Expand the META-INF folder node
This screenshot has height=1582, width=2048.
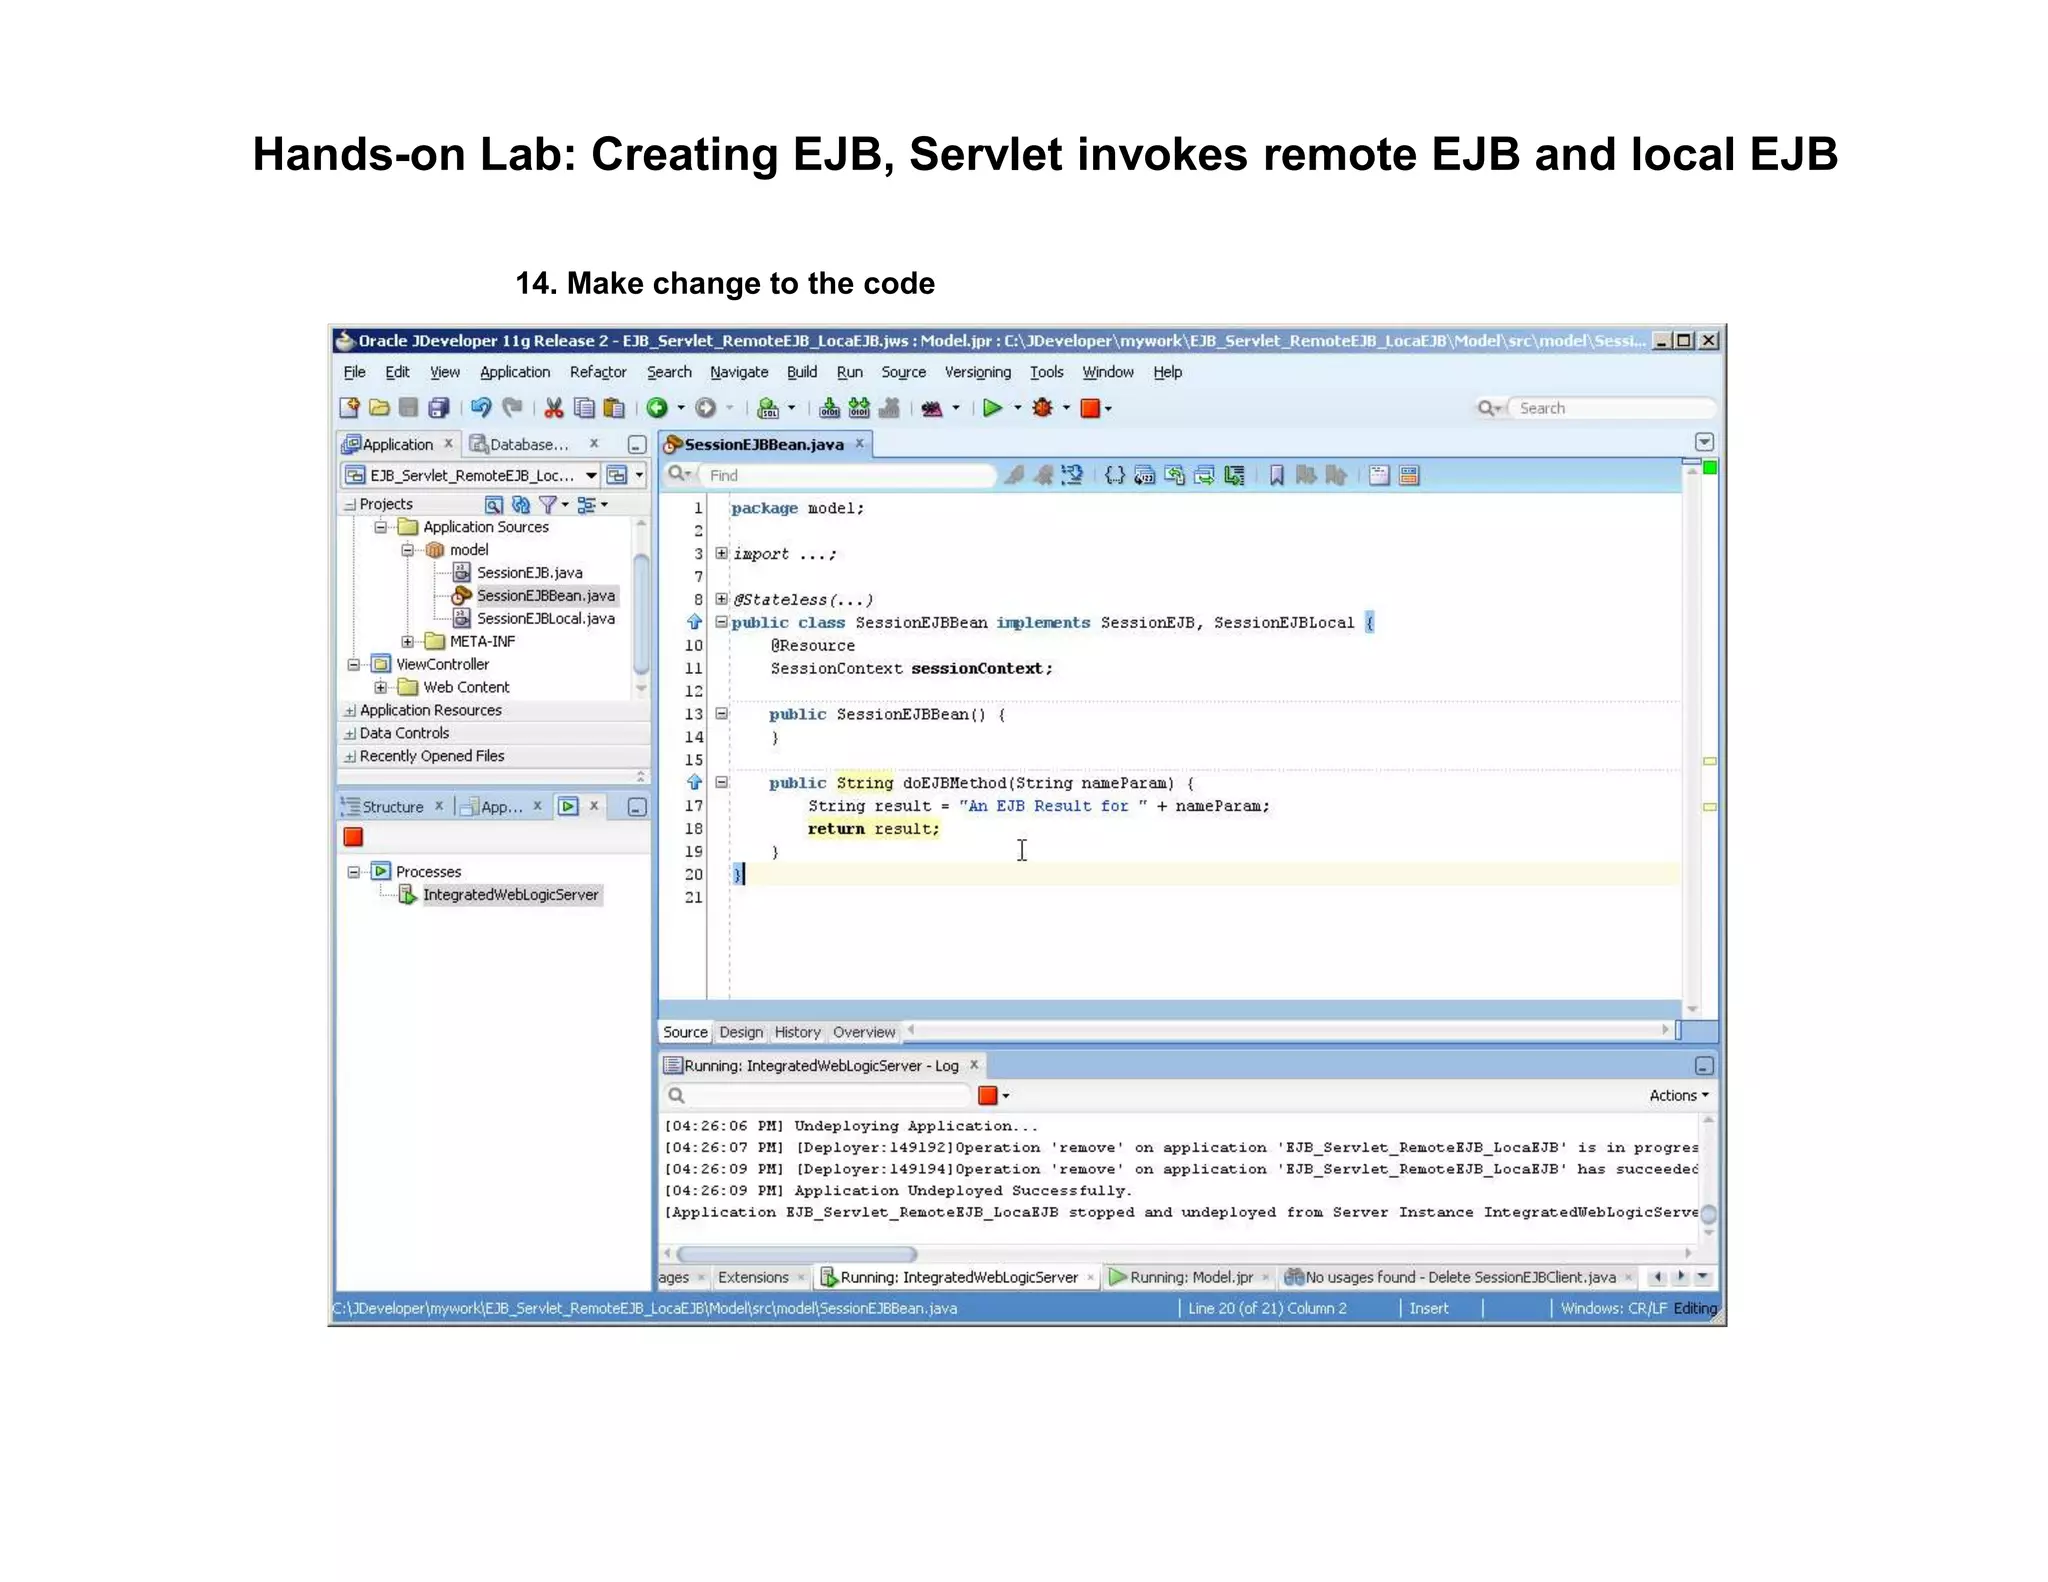point(407,642)
